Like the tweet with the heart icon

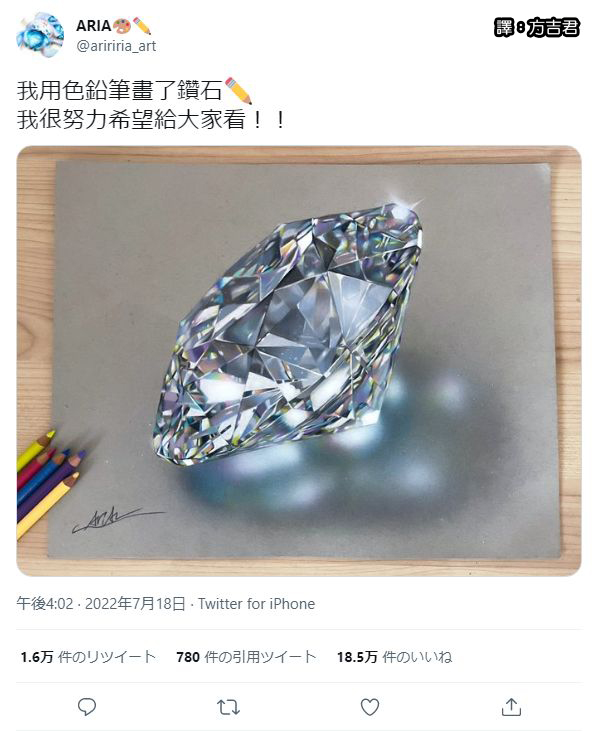coord(370,707)
